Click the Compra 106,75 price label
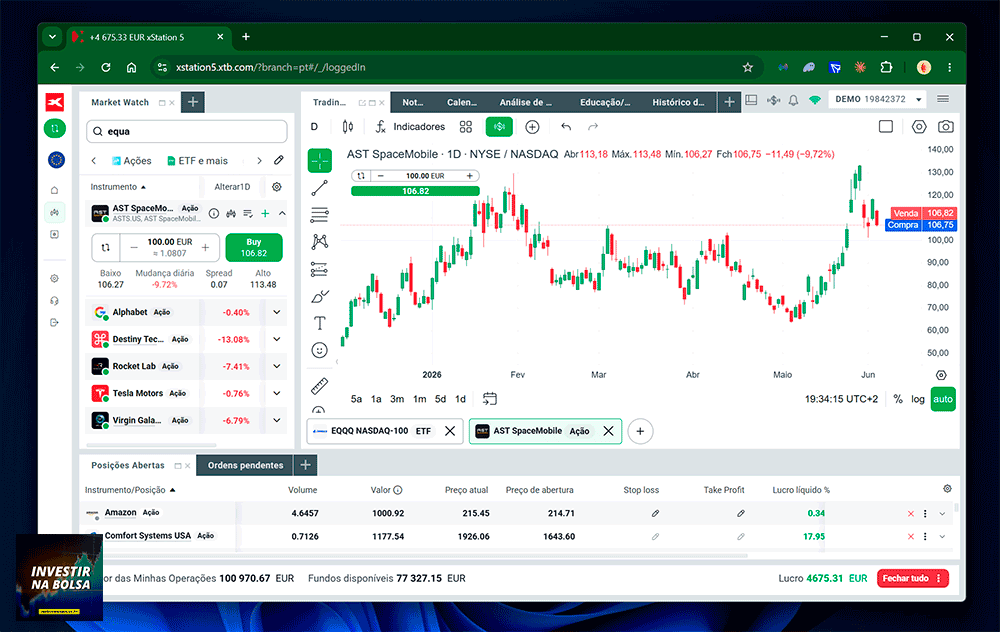 click(x=922, y=225)
